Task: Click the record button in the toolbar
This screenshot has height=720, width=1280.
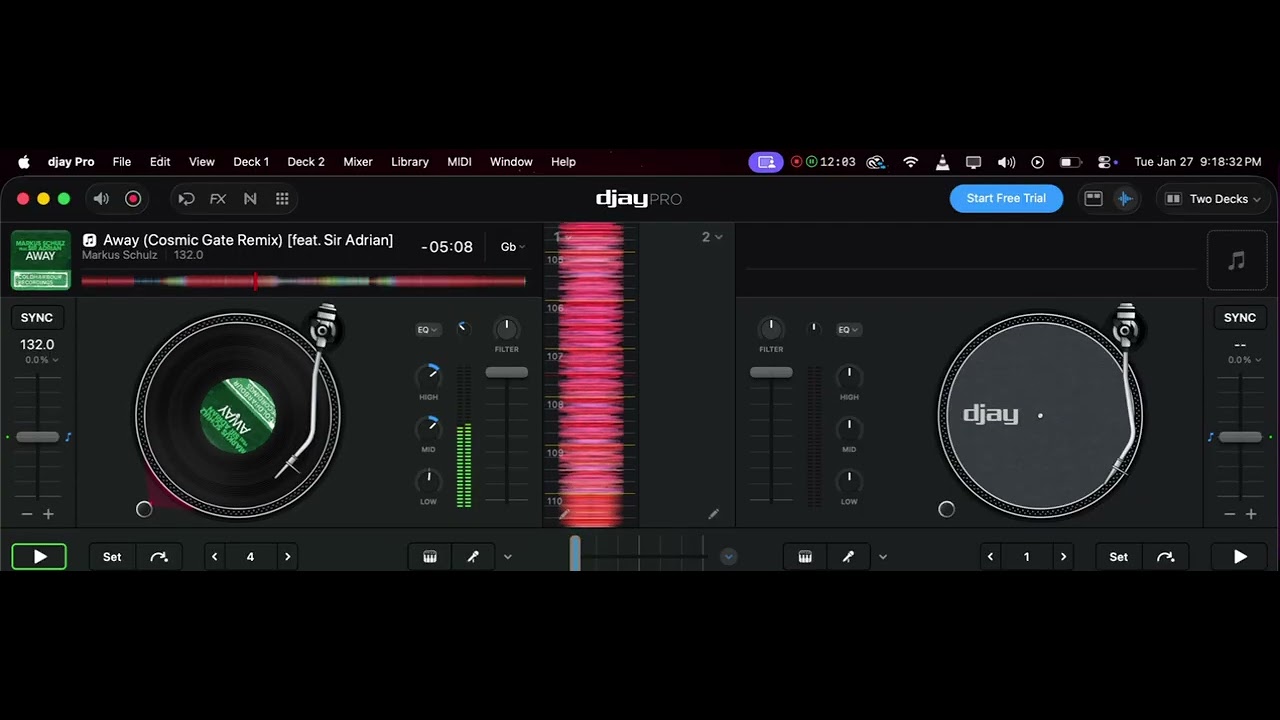Action: coord(133,199)
